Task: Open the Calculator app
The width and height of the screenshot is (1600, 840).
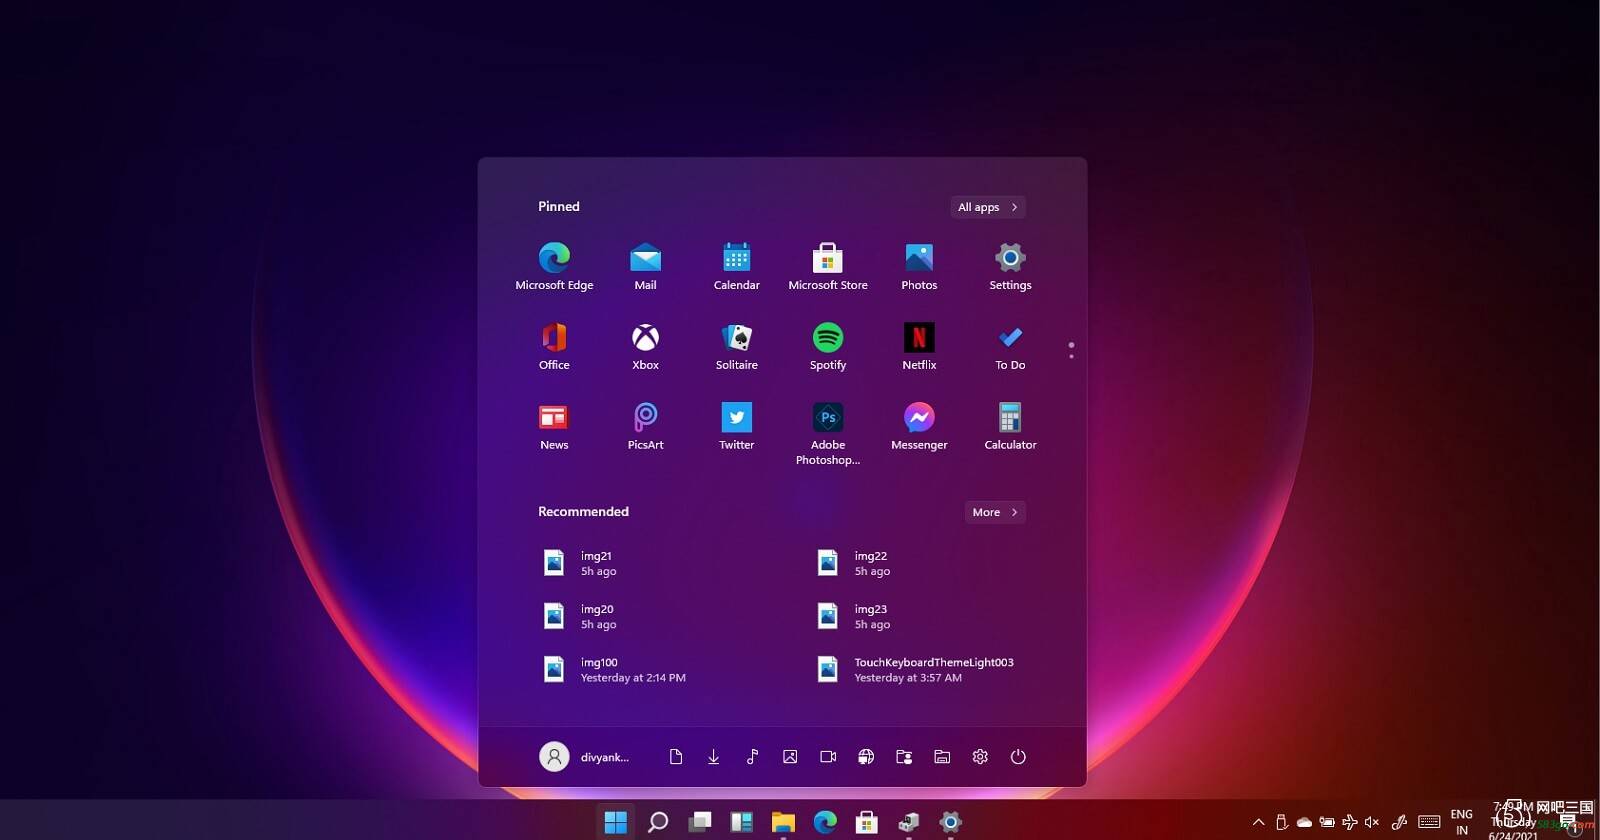Action: click(x=1010, y=426)
